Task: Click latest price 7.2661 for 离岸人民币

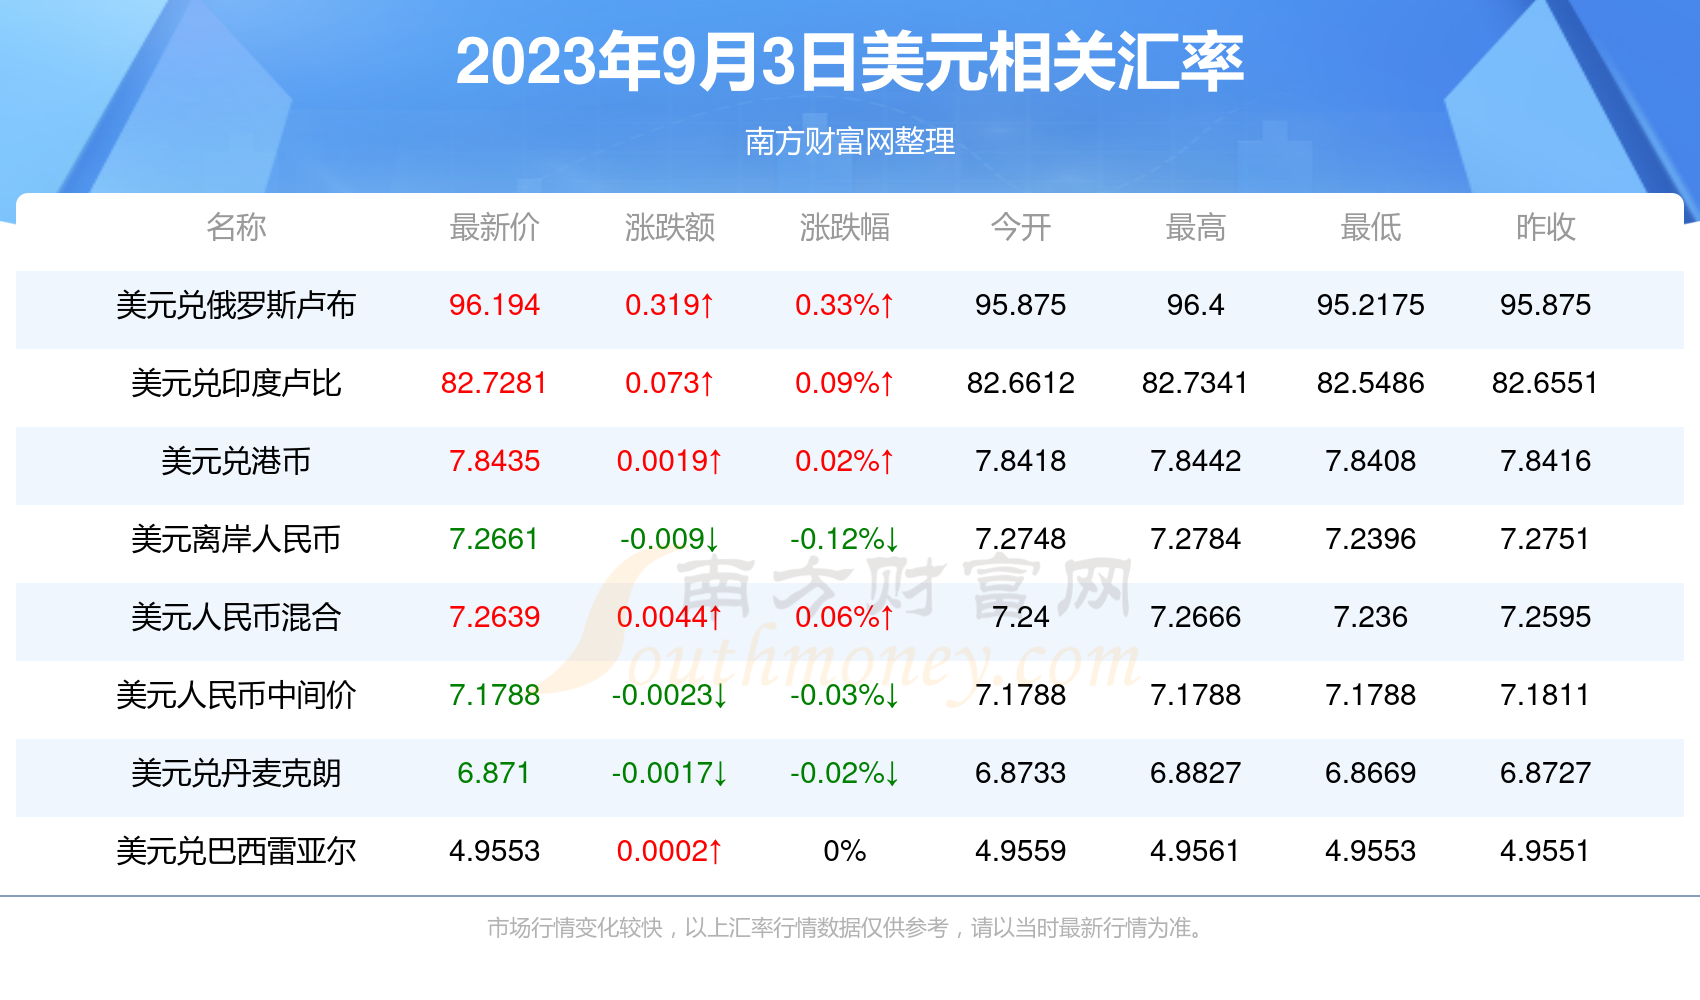Action: (x=494, y=539)
